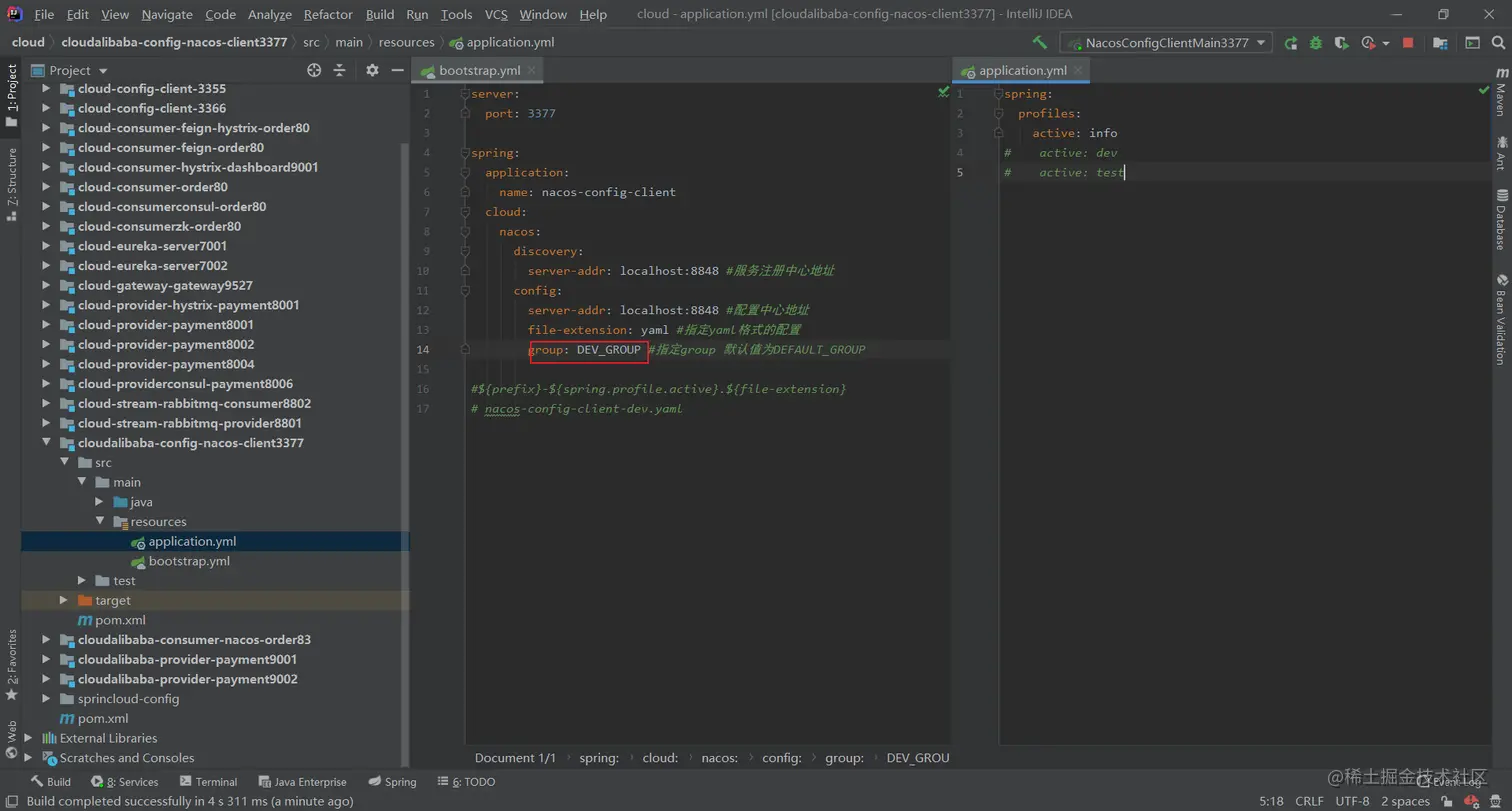Toggle the Maven tool window

coord(1501,94)
